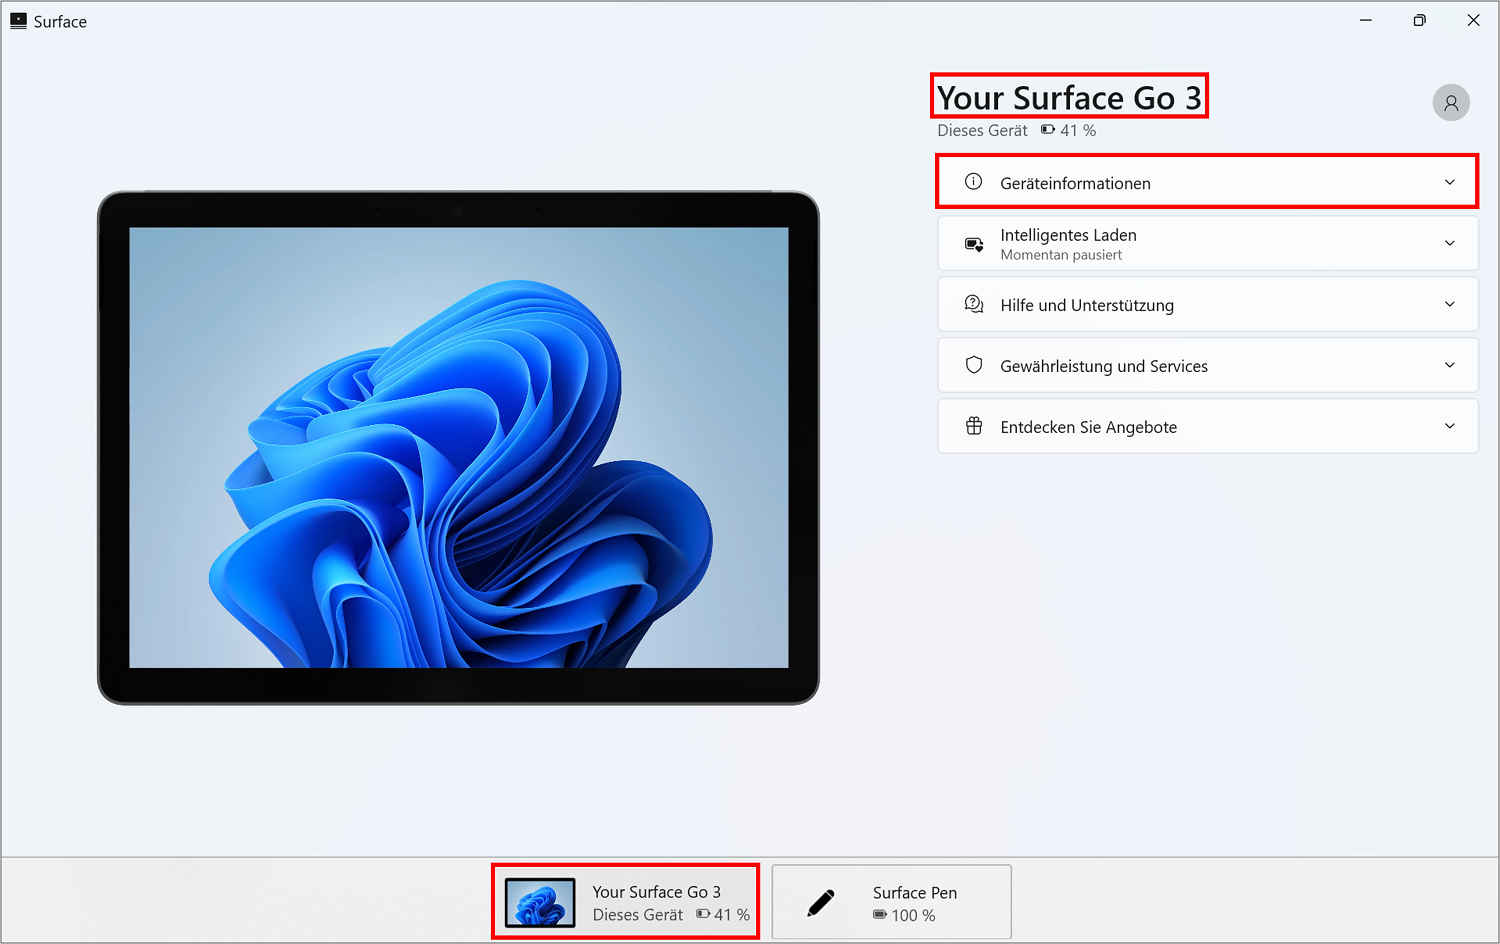Open the user account profile icon
This screenshot has width=1500, height=944.
[x=1450, y=102]
